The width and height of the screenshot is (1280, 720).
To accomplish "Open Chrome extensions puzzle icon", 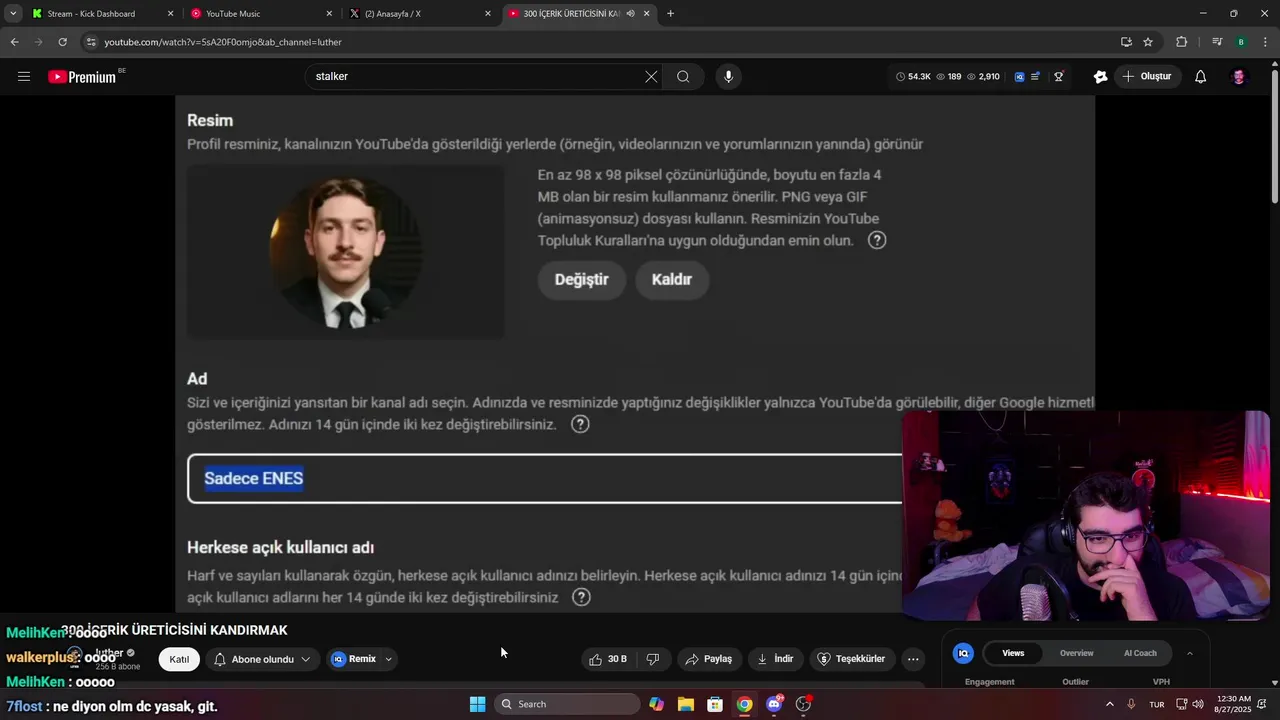I will 1181,42.
